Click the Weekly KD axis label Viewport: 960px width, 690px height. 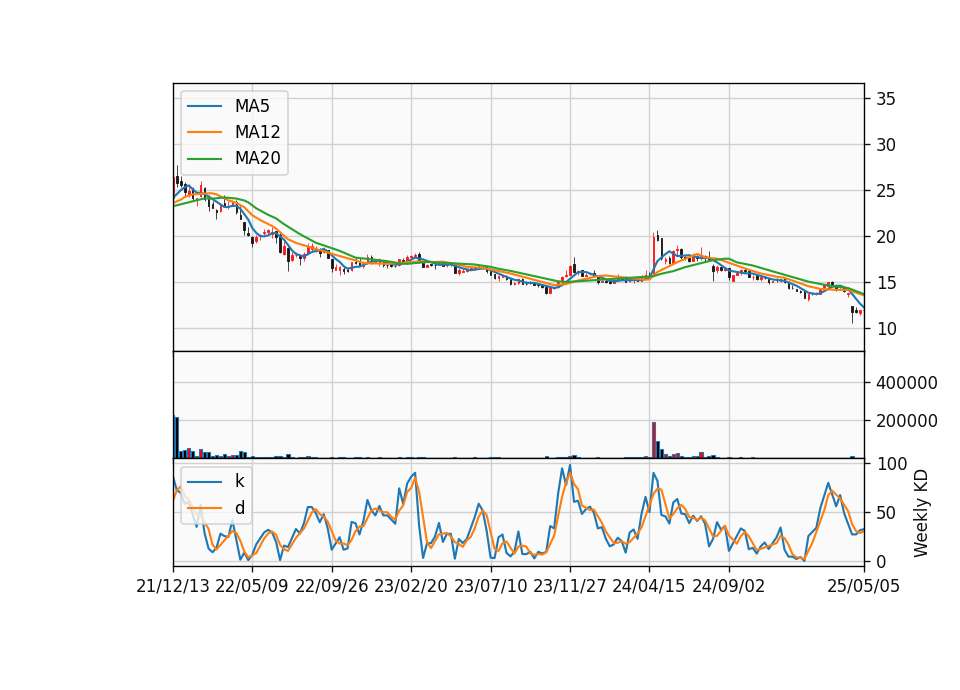click(x=920, y=513)
